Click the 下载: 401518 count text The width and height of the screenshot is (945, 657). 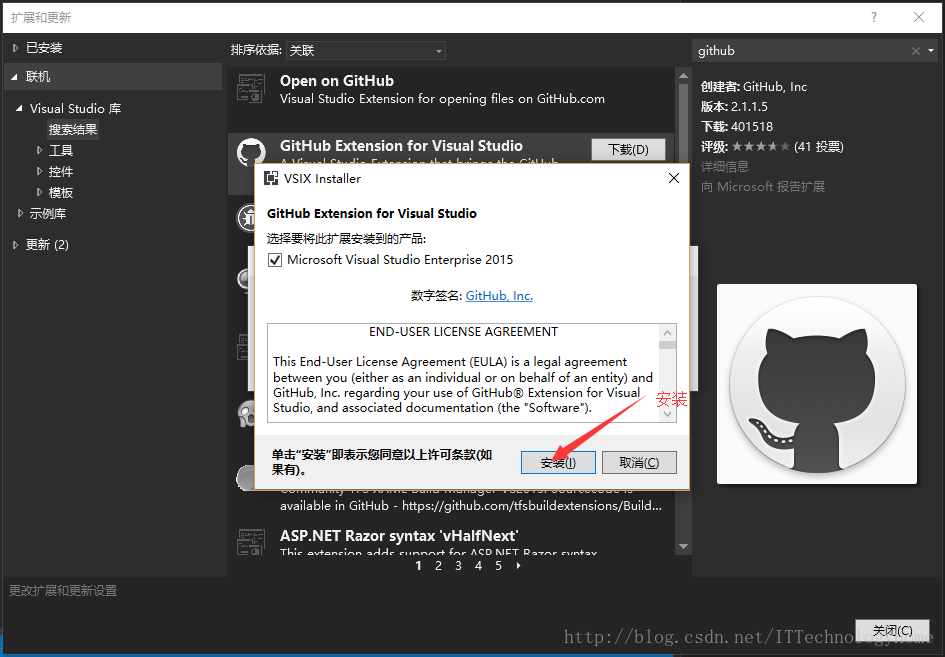pyautogui.click(x=736, y=127)
